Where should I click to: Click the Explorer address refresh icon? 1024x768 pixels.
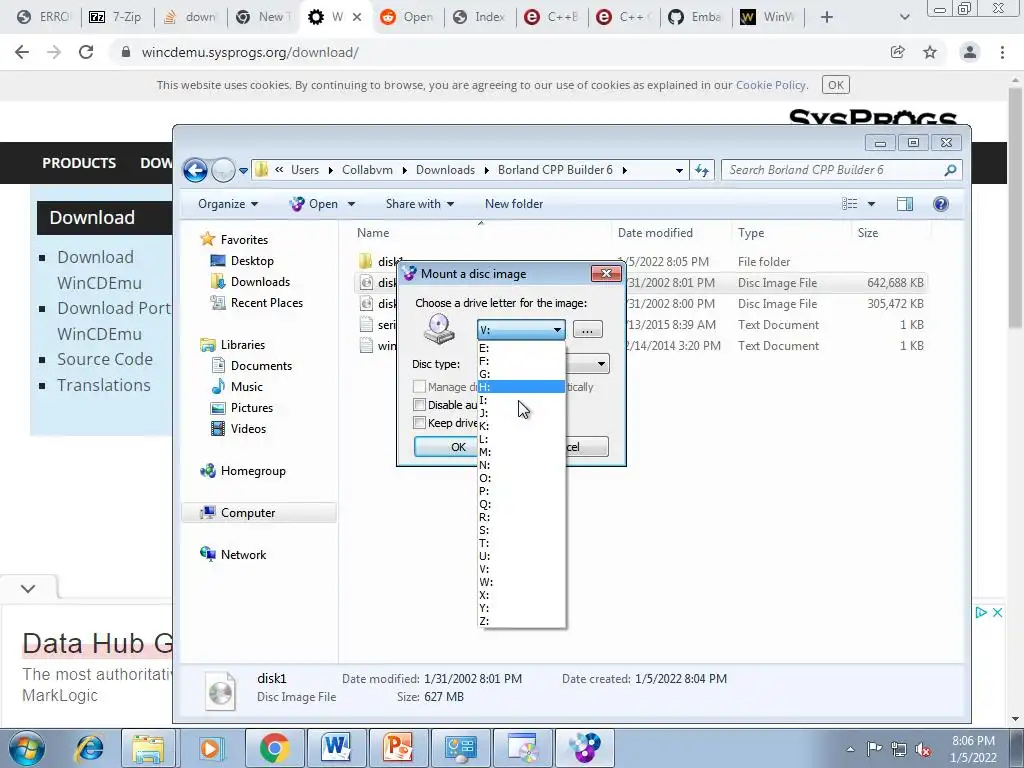(x=702, y=170)
